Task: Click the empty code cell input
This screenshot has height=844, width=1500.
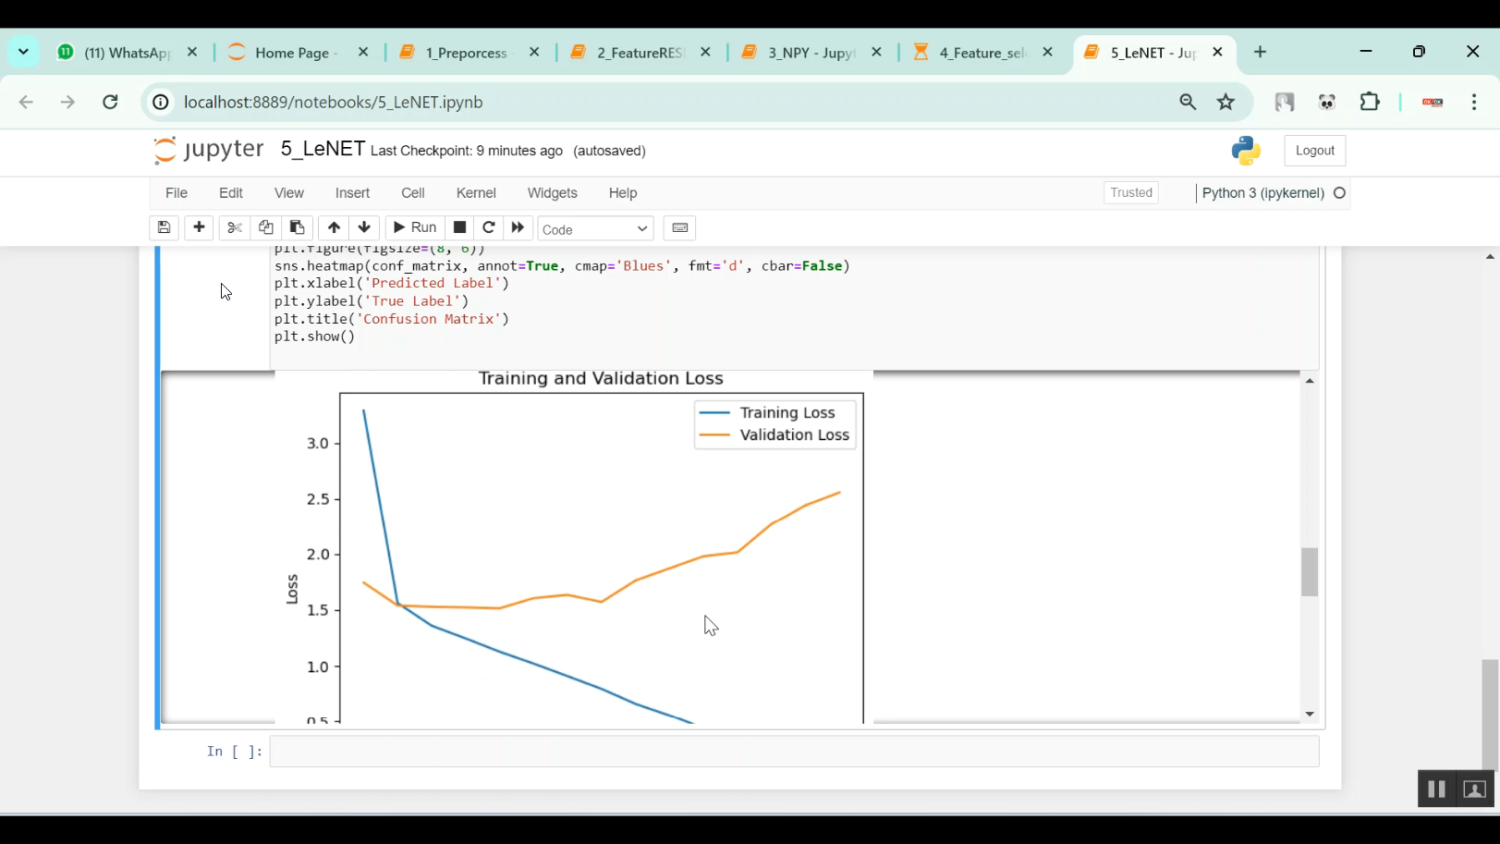Action: (x=793, y=752)
